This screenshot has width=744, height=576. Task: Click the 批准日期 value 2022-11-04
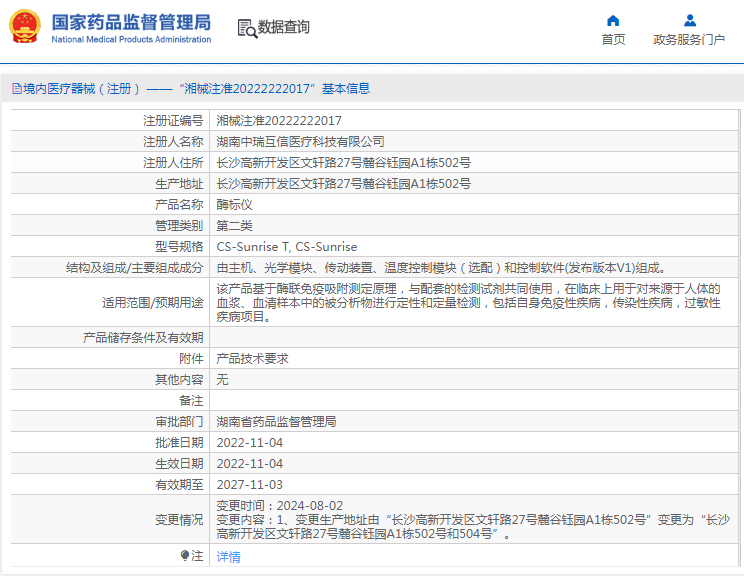point(250,443)
